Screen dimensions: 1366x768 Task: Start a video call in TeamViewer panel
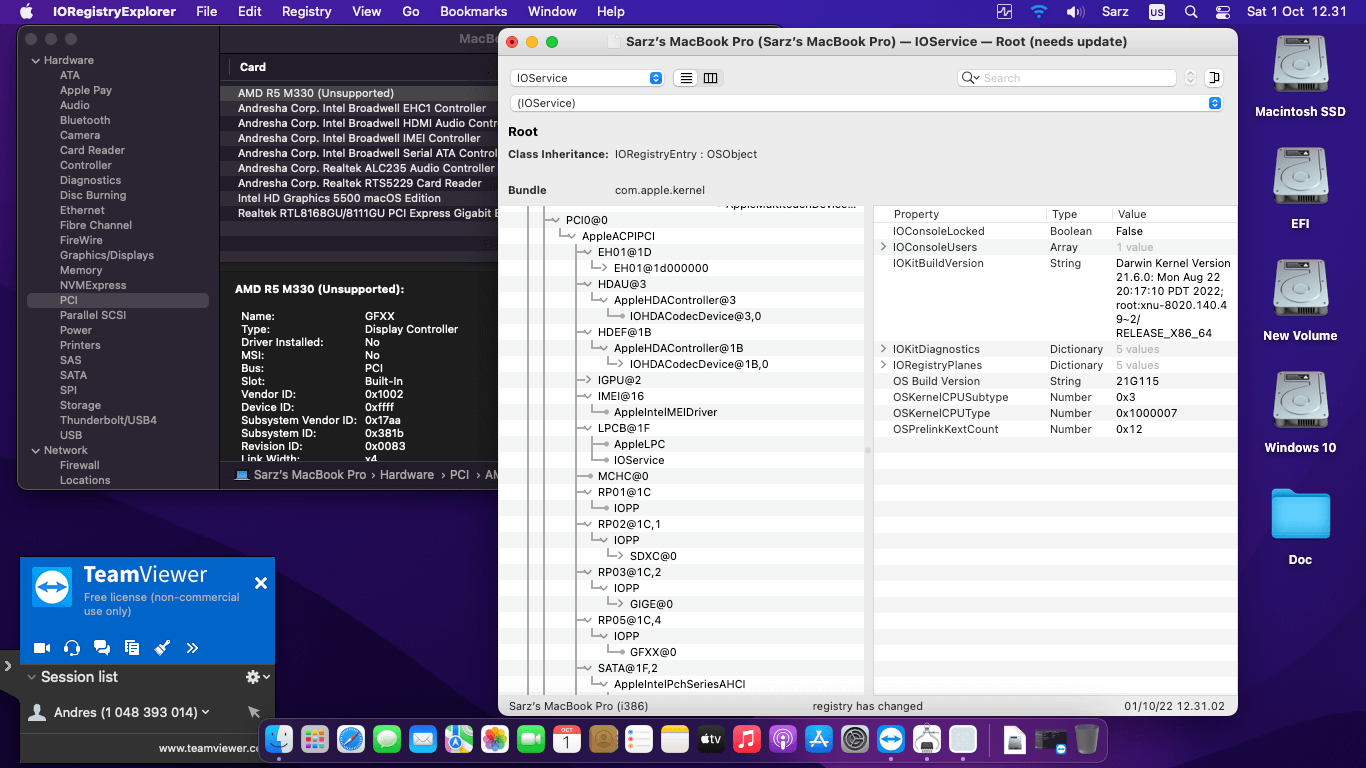tap(42, 647)
